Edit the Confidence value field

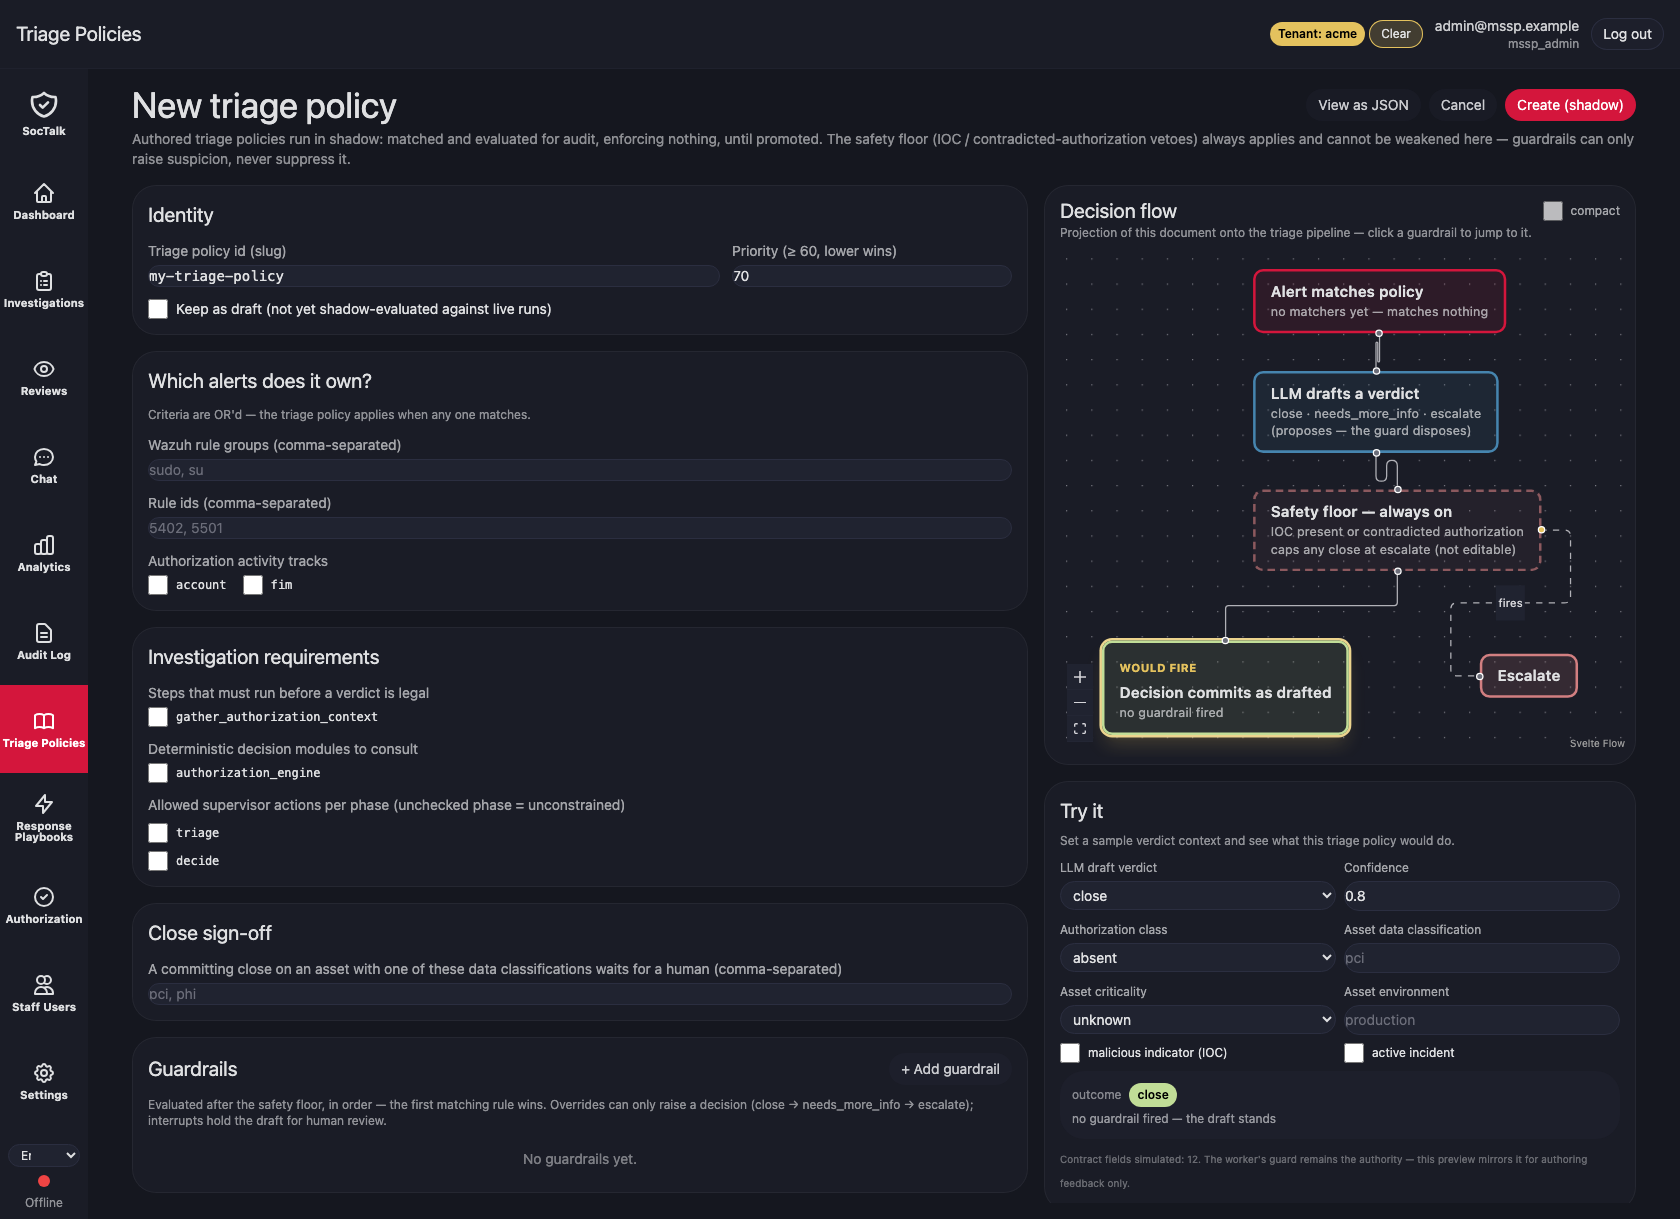coord(1481,896)
